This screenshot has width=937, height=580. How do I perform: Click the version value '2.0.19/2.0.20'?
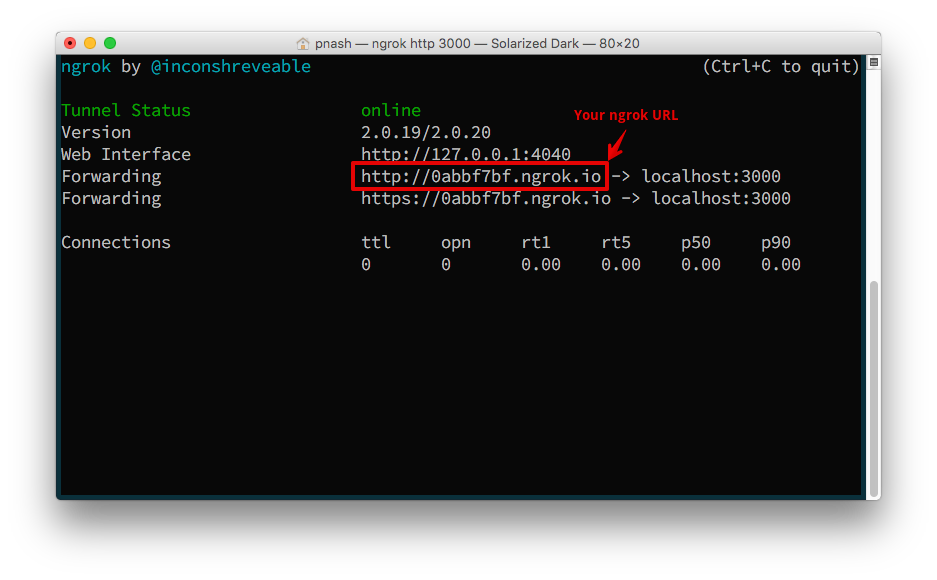point(426,133)
